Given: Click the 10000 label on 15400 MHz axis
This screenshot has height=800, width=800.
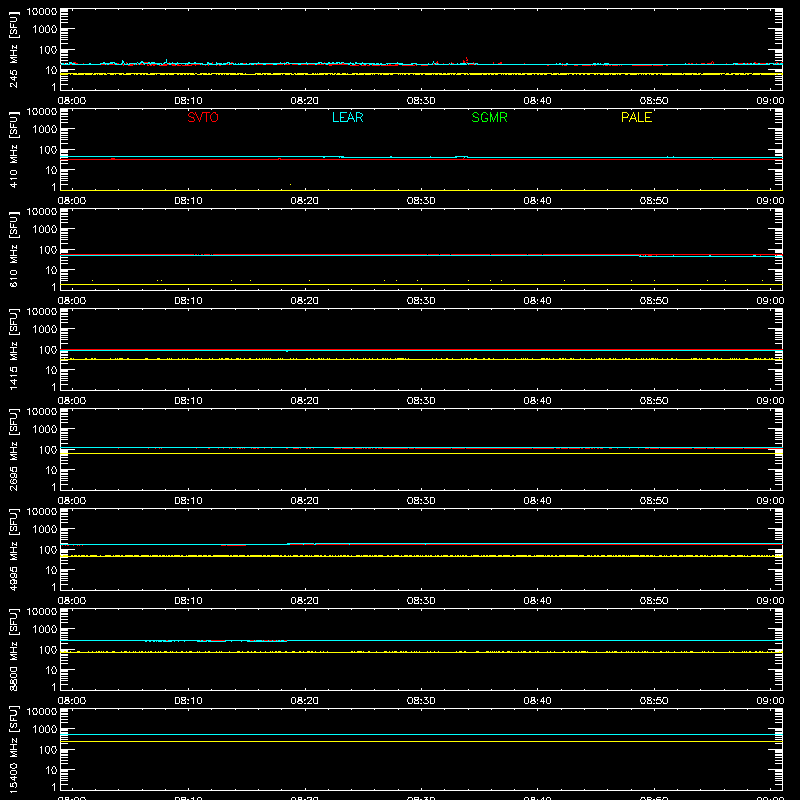Looking at the screenshot, I should (42, 712).
